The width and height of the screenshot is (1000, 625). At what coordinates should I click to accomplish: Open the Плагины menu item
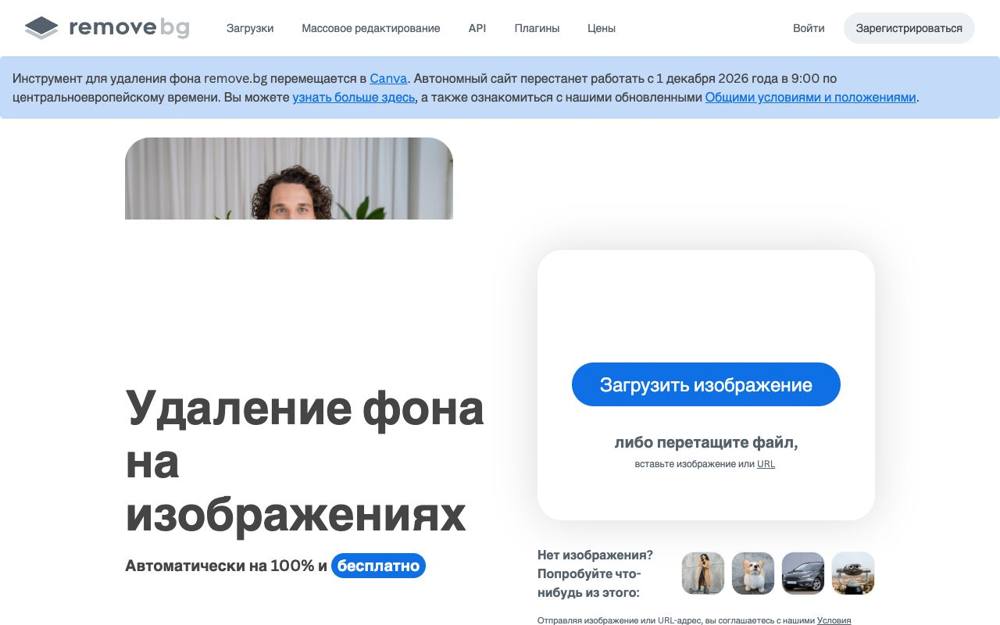tap(537, 28)
